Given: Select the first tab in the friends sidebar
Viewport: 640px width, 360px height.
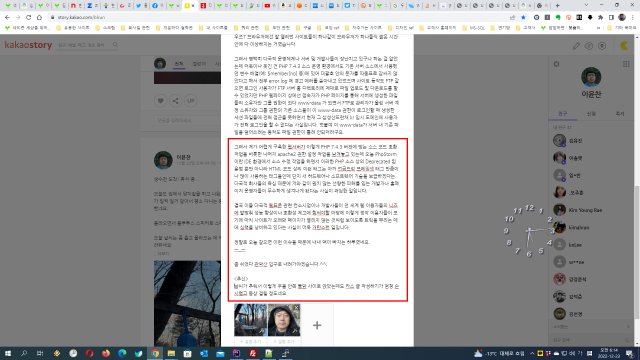Looking at the screenshot, I should coord(562,114).
